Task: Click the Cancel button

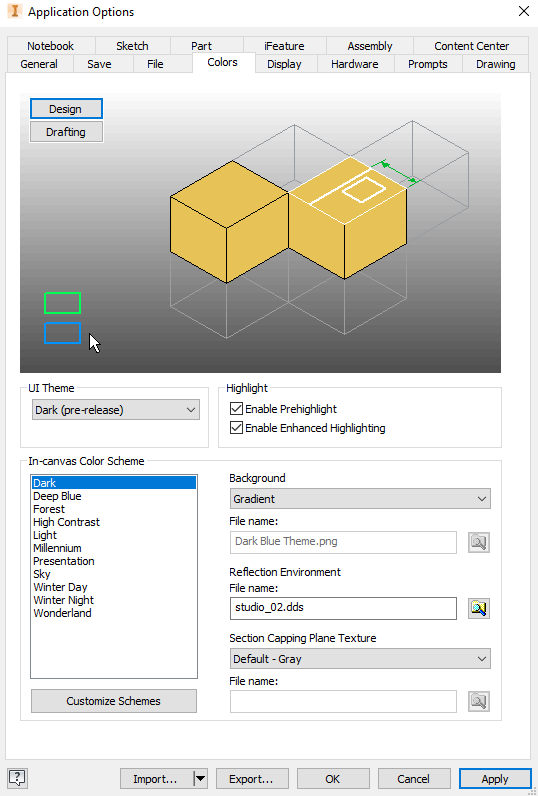Action: [x=414, y=778]
